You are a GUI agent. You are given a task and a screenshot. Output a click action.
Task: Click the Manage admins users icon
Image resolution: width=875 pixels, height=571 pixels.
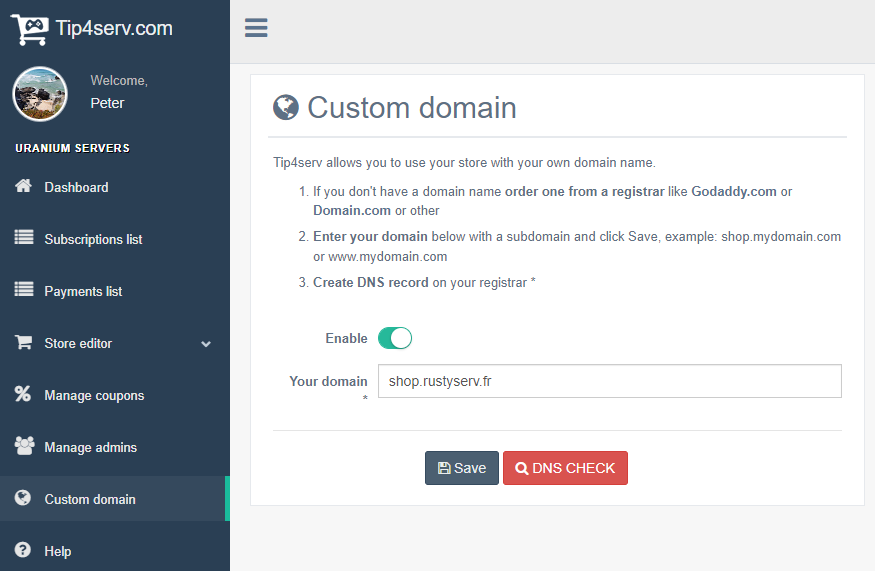click(23, 447)
